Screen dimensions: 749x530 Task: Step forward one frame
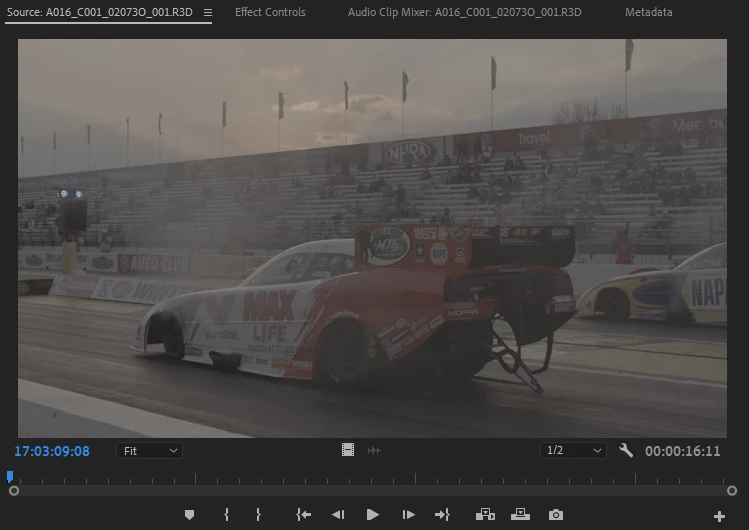pos(408,515)
